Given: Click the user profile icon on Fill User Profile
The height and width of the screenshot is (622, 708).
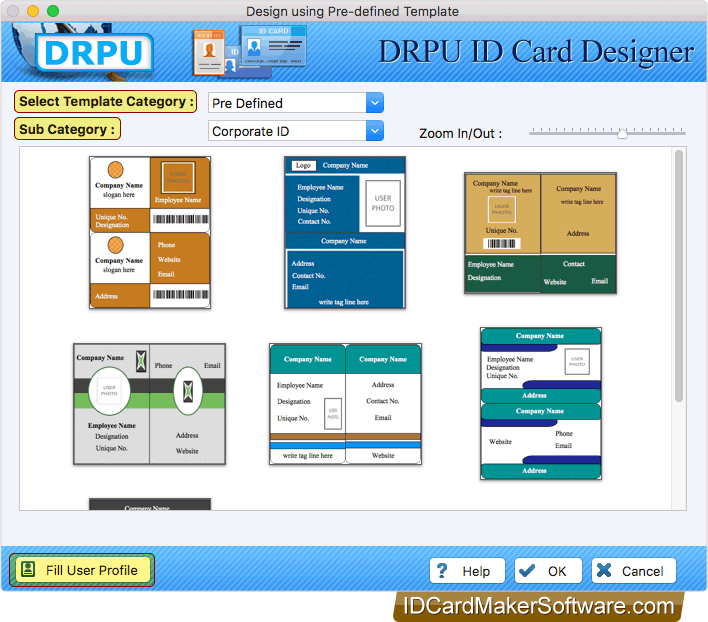Looking at the screenshot, I should pyautogui.click(x=28, y=570).
